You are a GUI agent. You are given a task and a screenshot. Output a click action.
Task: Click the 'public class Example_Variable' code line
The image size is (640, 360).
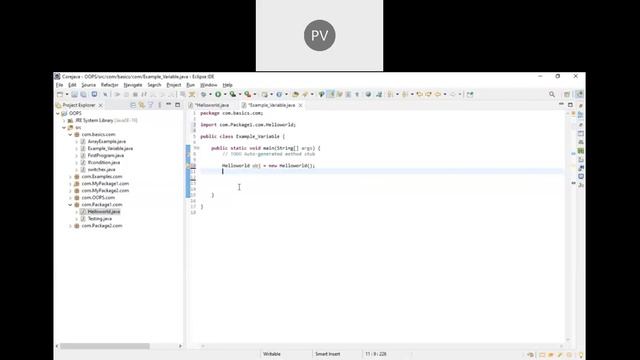(242, 136)
